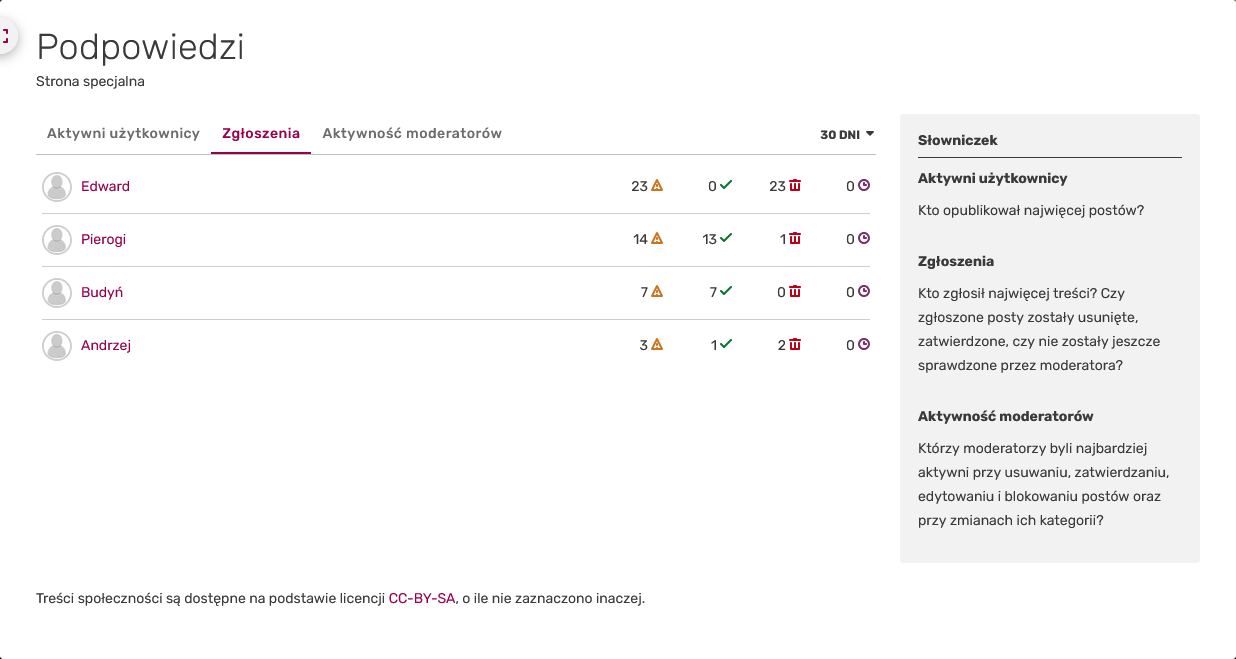The width and height of the screenshot is (1236, 659).
Task: Click the fullscreen bracket icon at top-left edge
Action: (x=5, y=37)
